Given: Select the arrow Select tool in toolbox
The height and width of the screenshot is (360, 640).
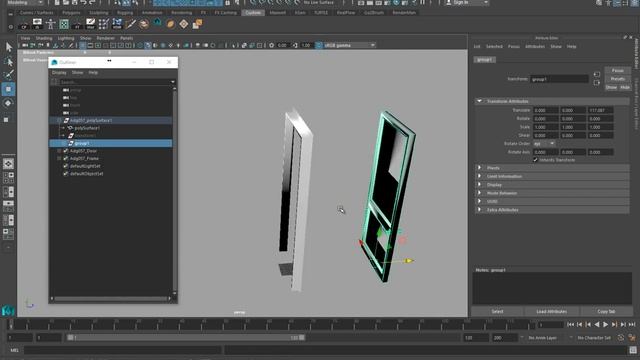Looking at the screenshot, I should [9, 47].
